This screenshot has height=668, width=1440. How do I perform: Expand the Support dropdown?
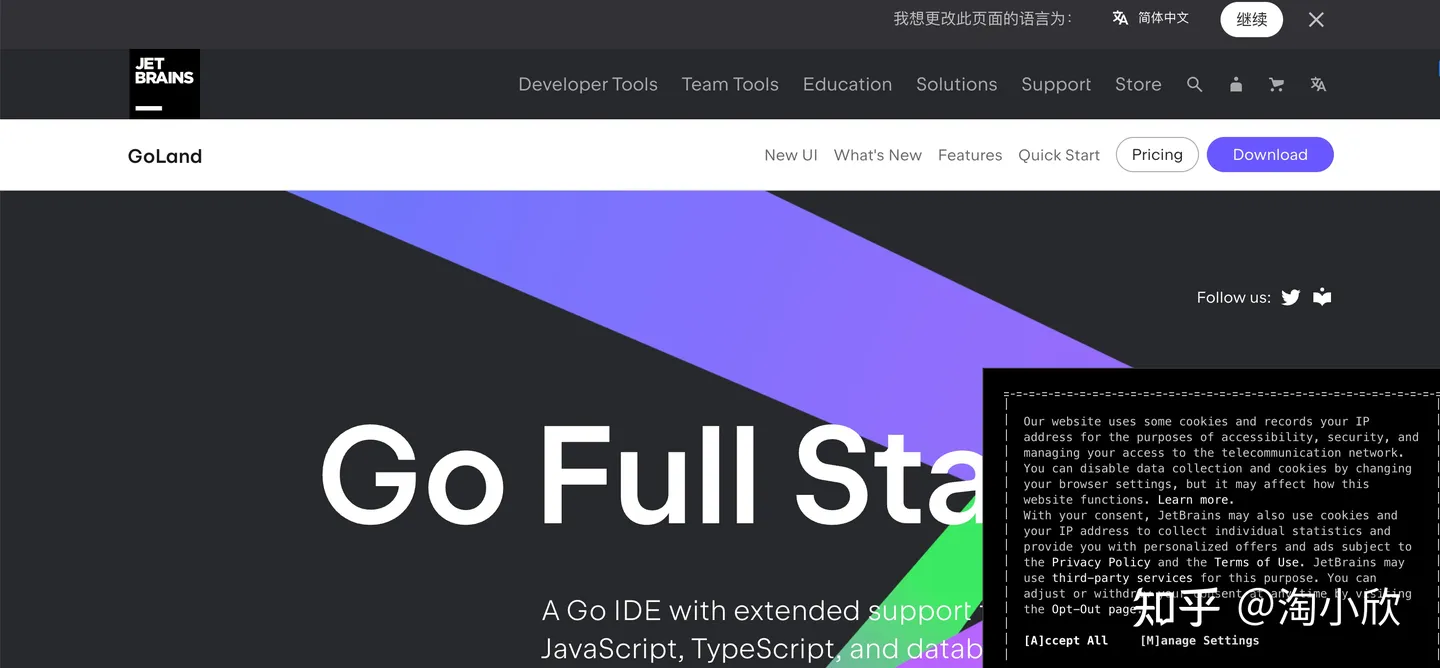click(x=1056, y=84)
